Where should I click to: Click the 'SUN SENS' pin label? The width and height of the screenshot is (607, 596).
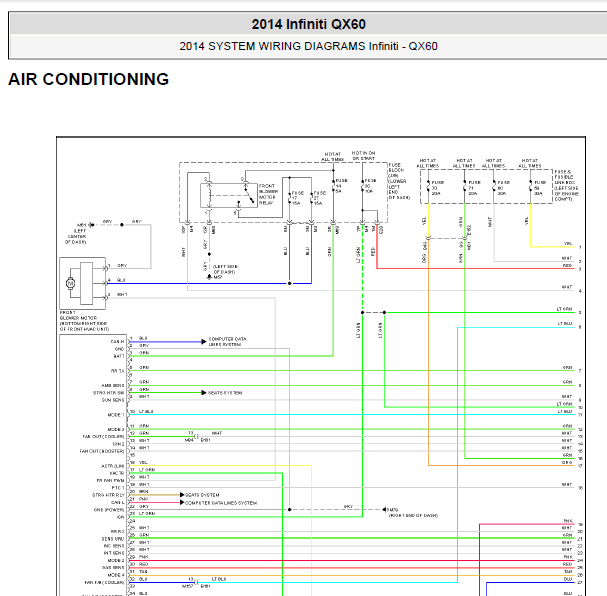click(x=113, y=400)
